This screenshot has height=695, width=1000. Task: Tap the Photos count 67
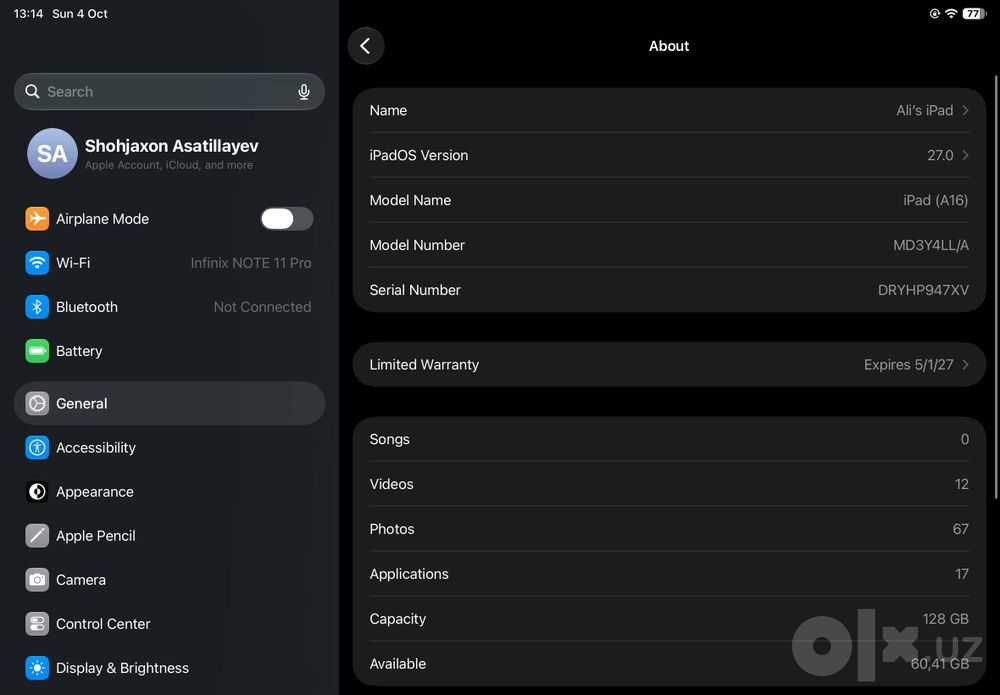coord(960,529)
